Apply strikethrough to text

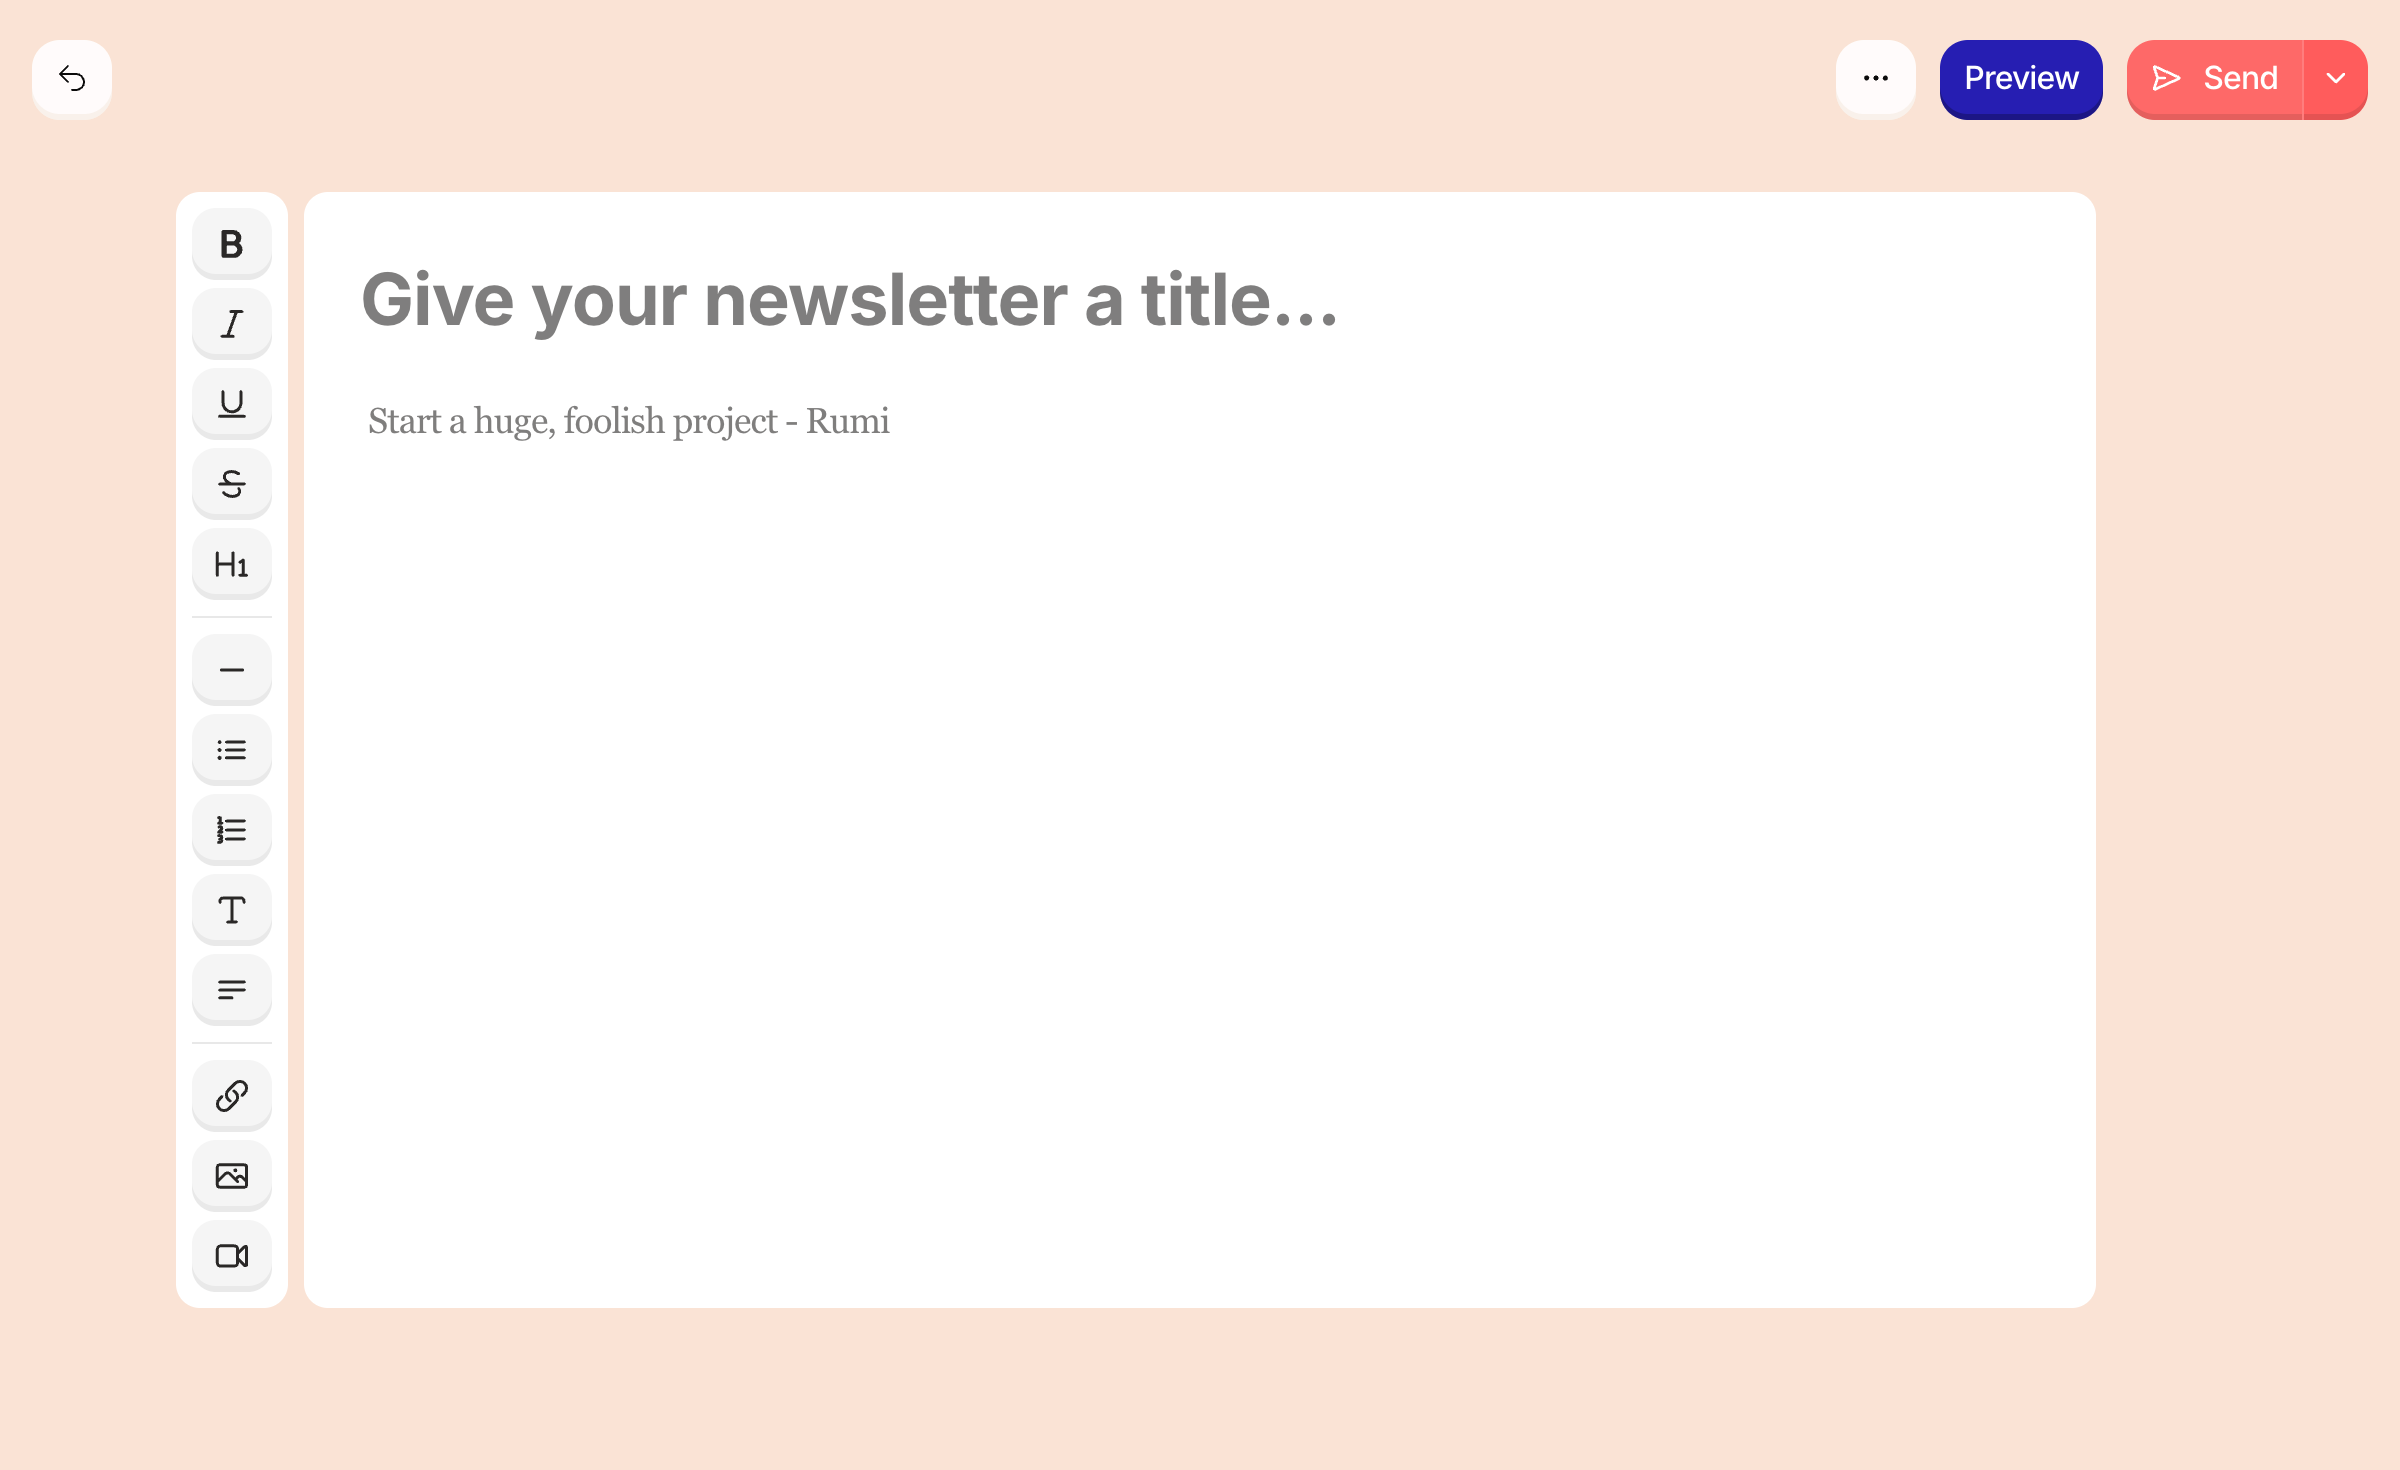tap(231, 484)
